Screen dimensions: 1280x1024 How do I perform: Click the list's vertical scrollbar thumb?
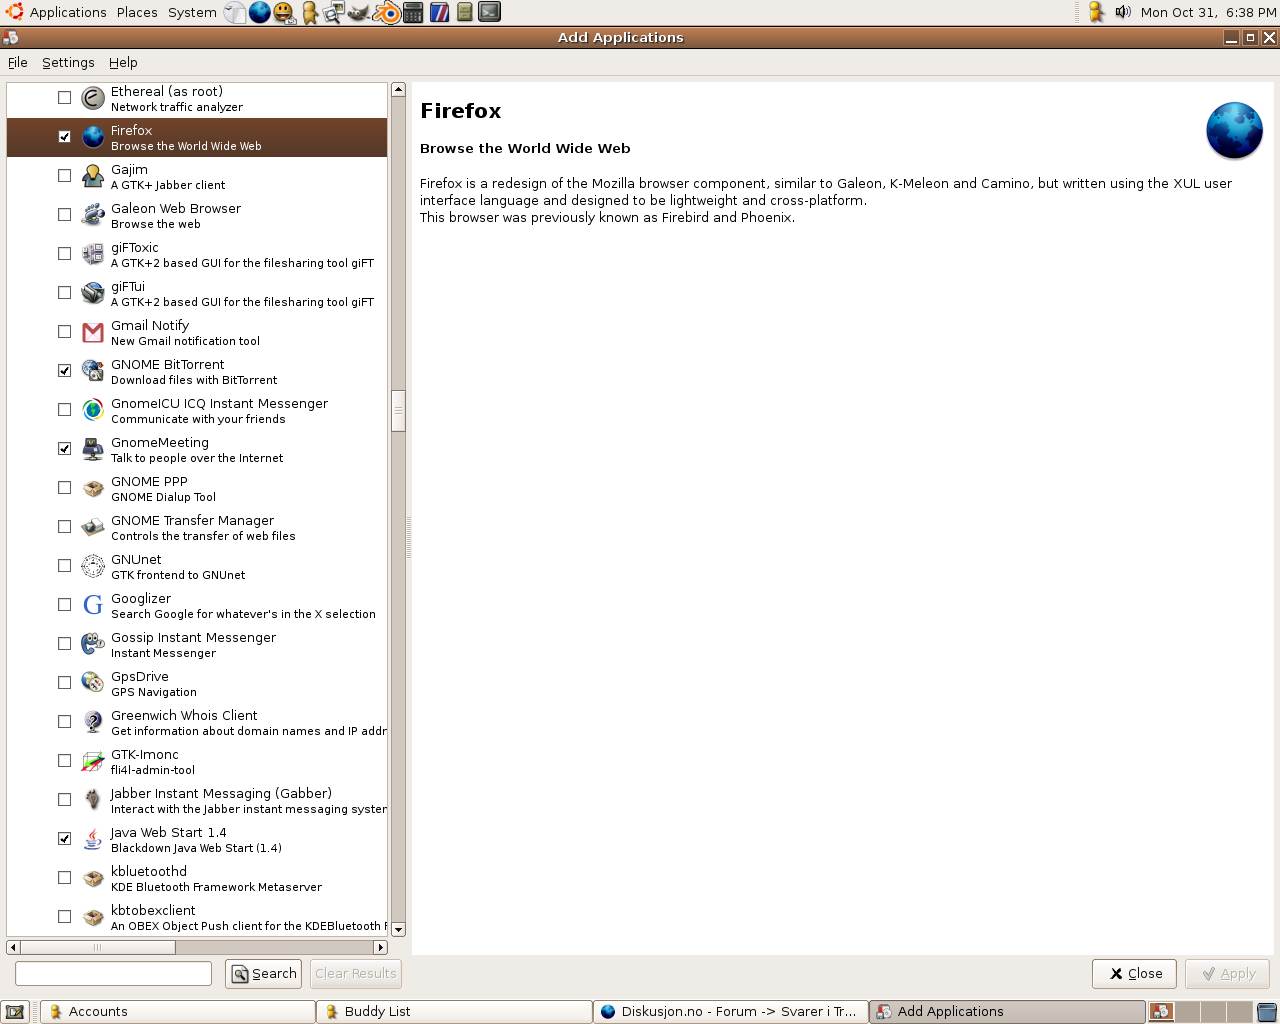coord(398,410)
